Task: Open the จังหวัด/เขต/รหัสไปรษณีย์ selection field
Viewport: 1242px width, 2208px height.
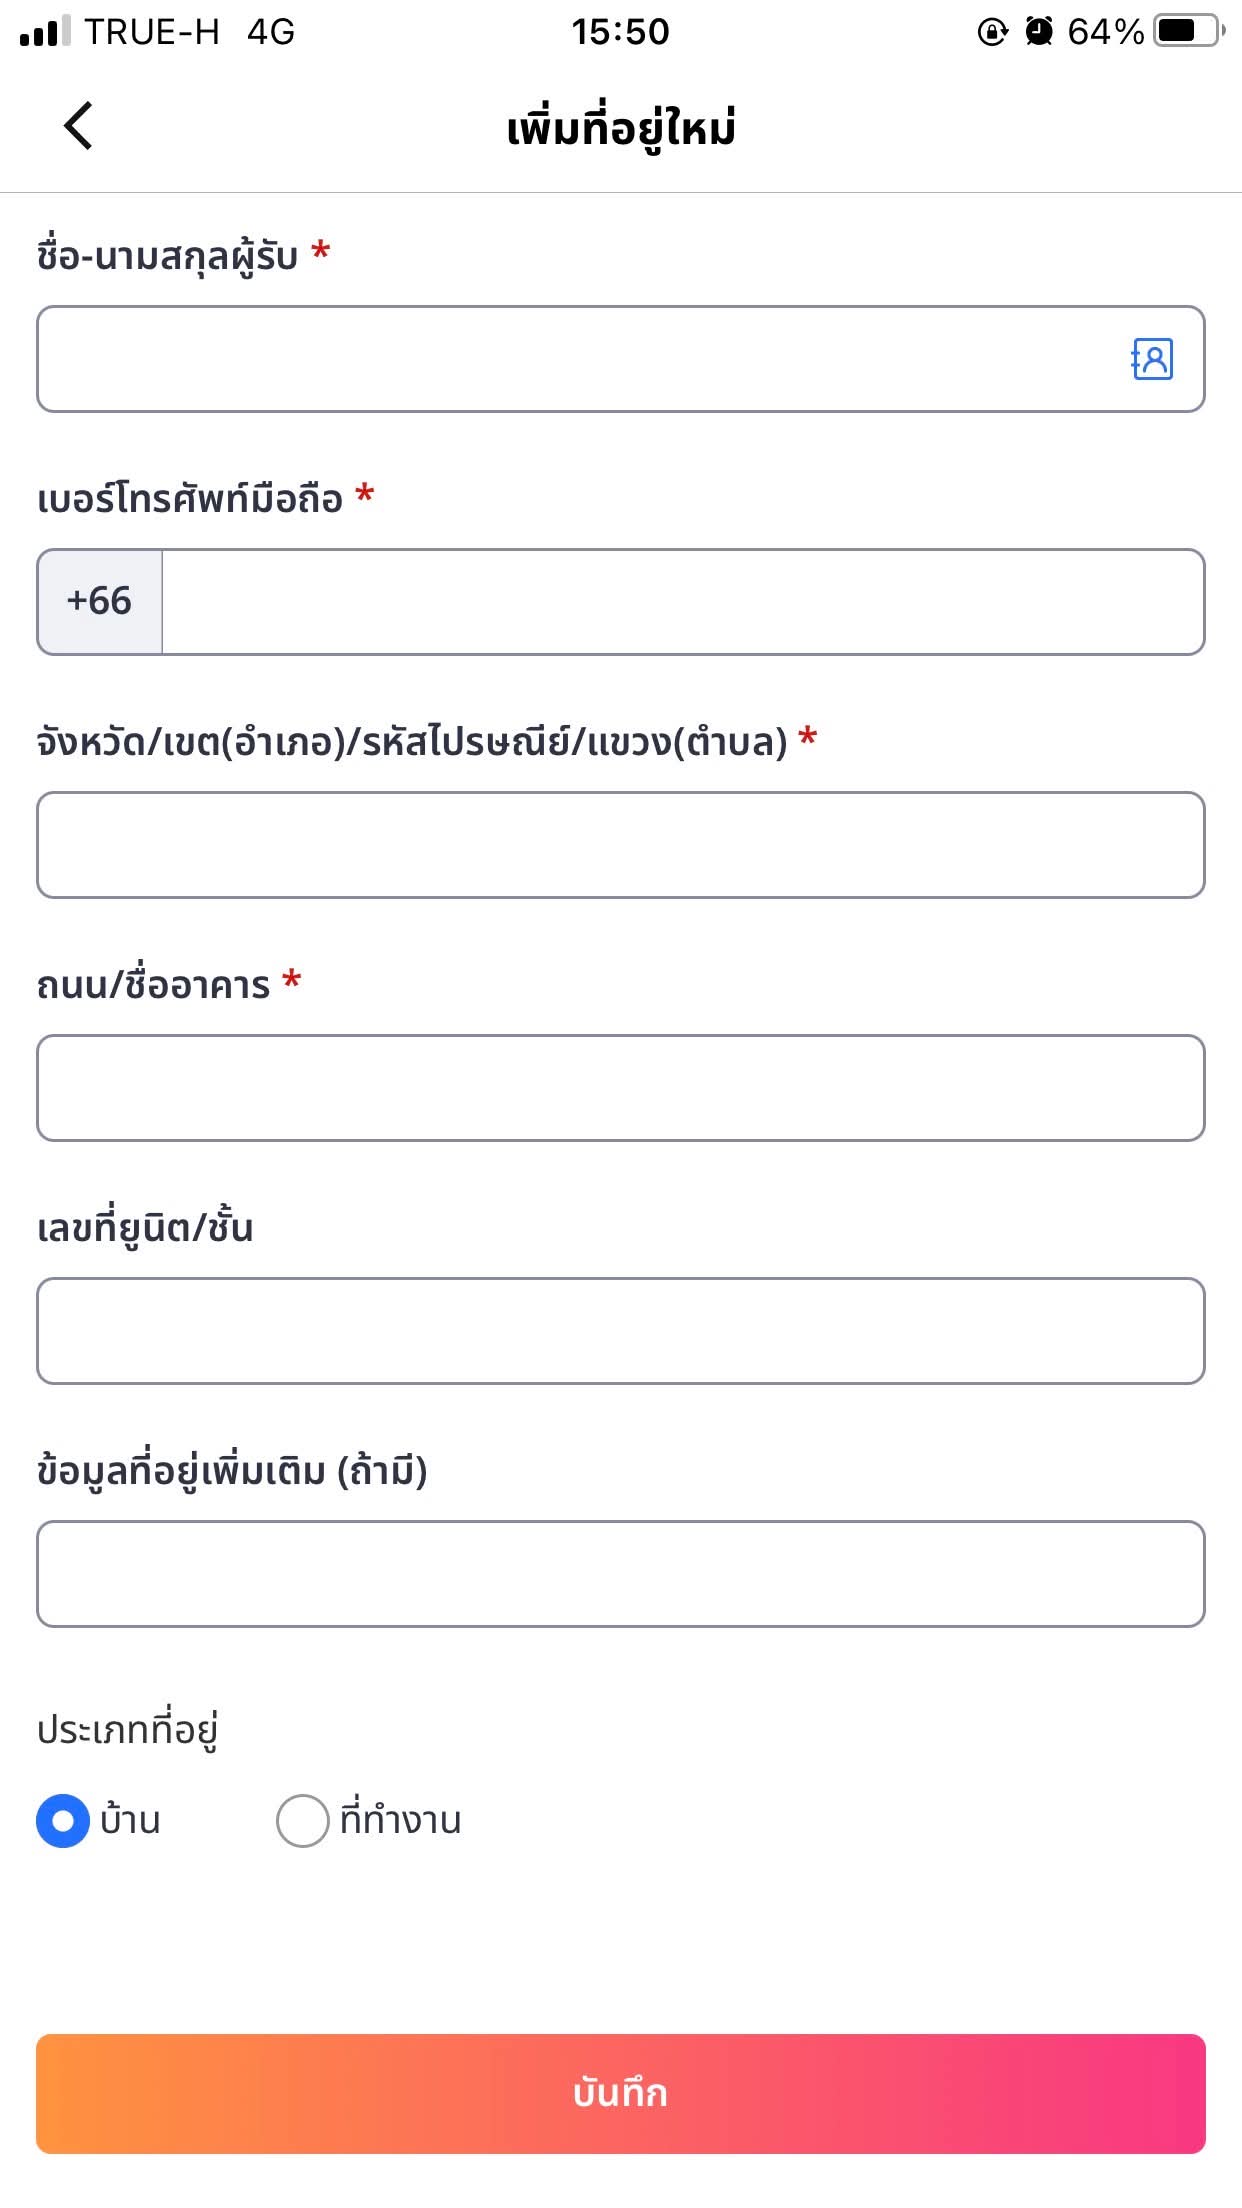Action: click(x=621, y=845)
